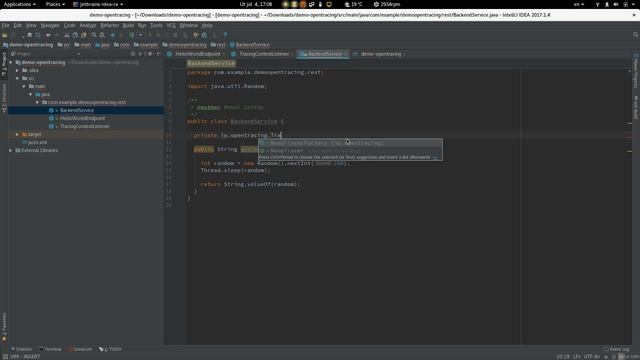Collapse the java folder node
The height and width of the screenshot is (360, 640).
31,94
